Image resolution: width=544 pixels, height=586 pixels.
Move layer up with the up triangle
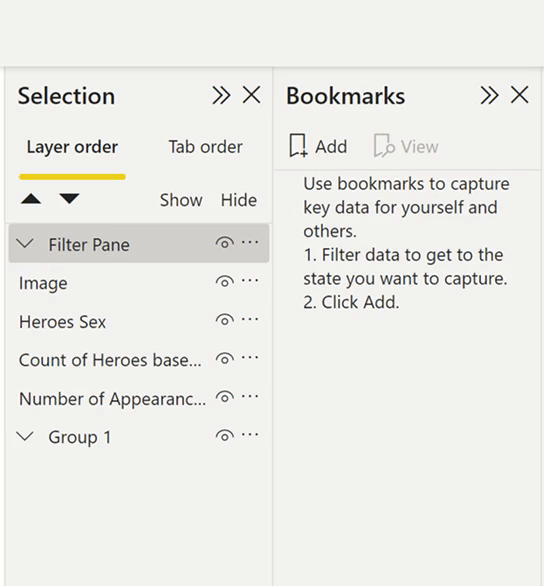[x=31, y=199]
